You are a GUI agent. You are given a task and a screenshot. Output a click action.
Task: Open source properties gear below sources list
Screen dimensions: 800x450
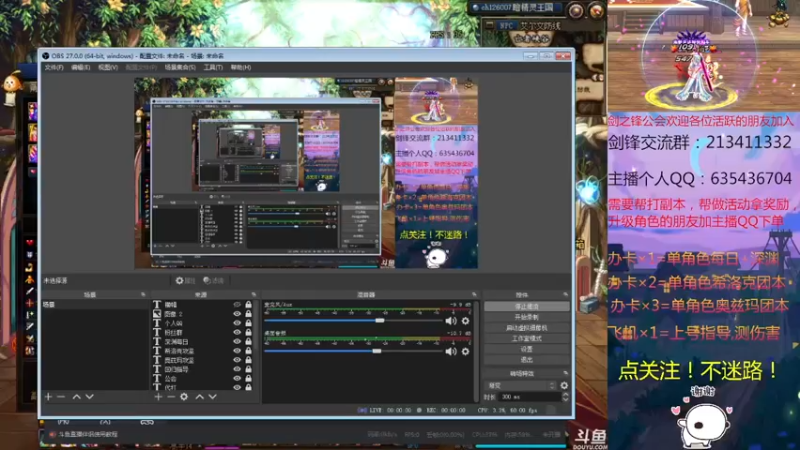[x=184, y=396]
